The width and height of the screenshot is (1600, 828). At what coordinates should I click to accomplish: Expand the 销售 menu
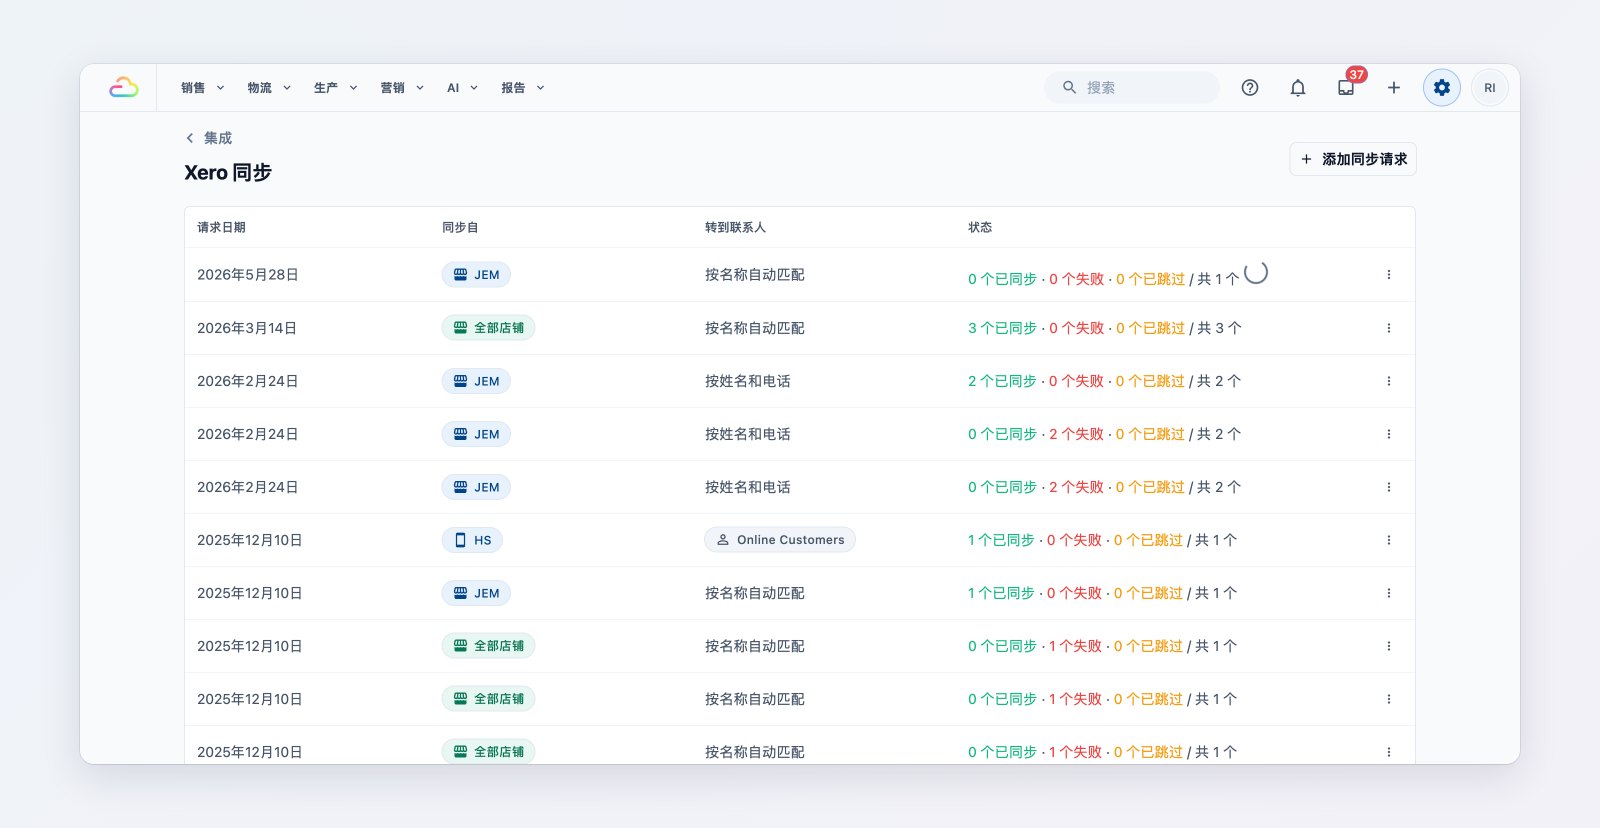click(x=203, y=88)
